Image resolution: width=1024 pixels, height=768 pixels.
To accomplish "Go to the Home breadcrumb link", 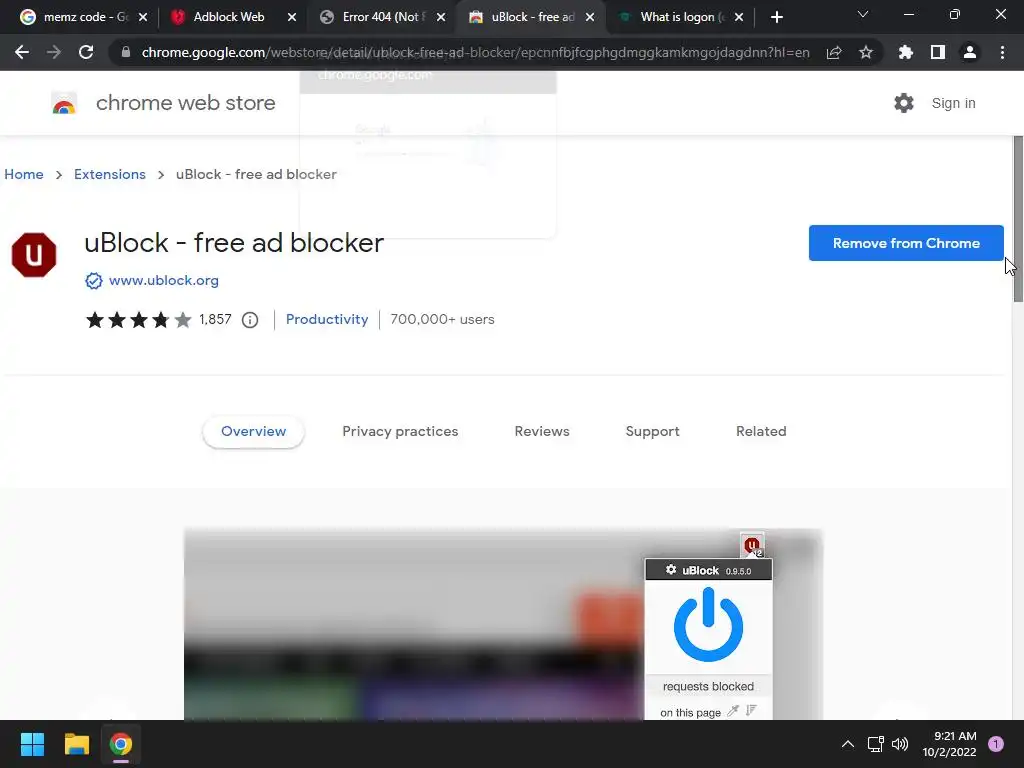I will 24,174.
